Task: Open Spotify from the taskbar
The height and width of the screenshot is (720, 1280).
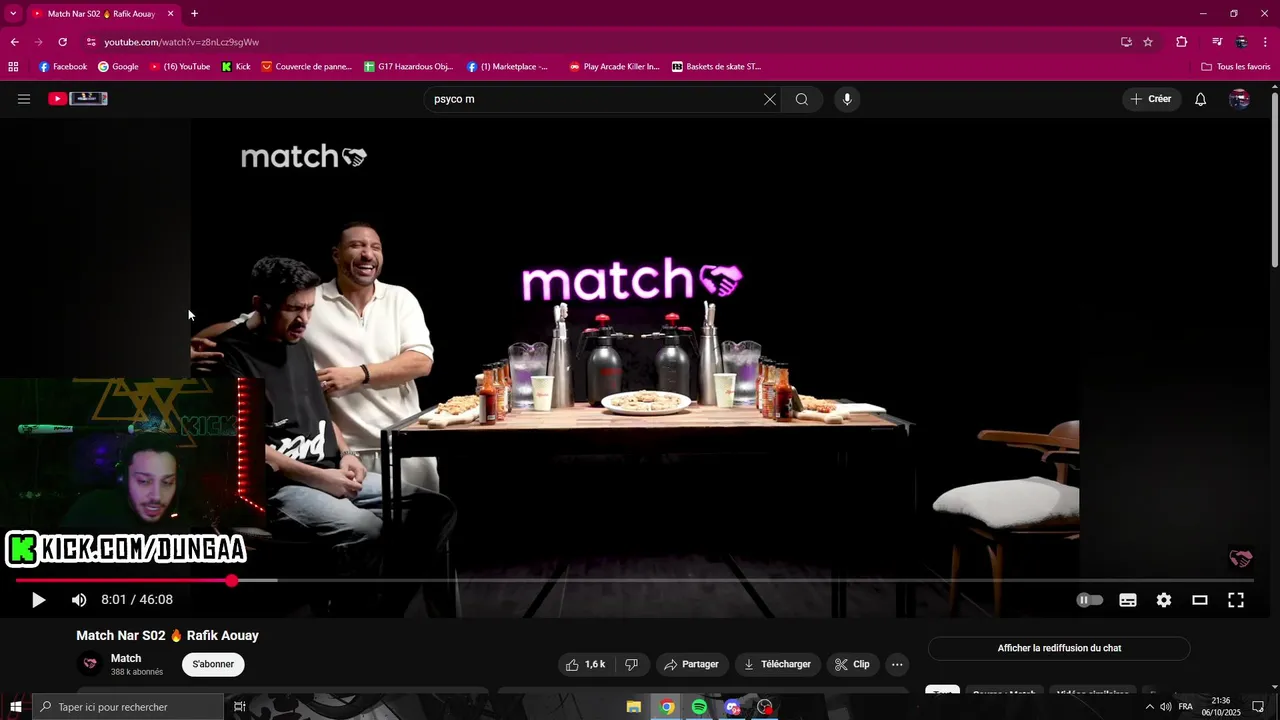Action: [699, 707]
